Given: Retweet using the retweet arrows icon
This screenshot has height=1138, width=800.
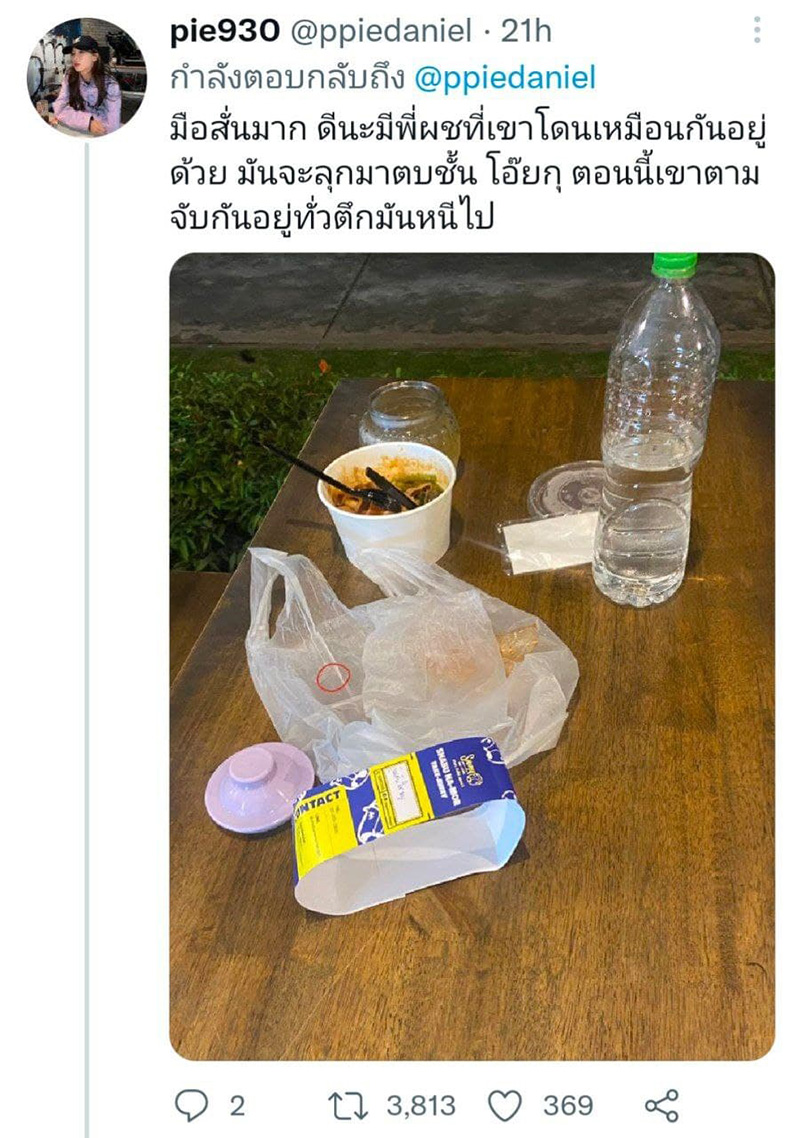Looking at the screenshot, I should coord(348,1106).
